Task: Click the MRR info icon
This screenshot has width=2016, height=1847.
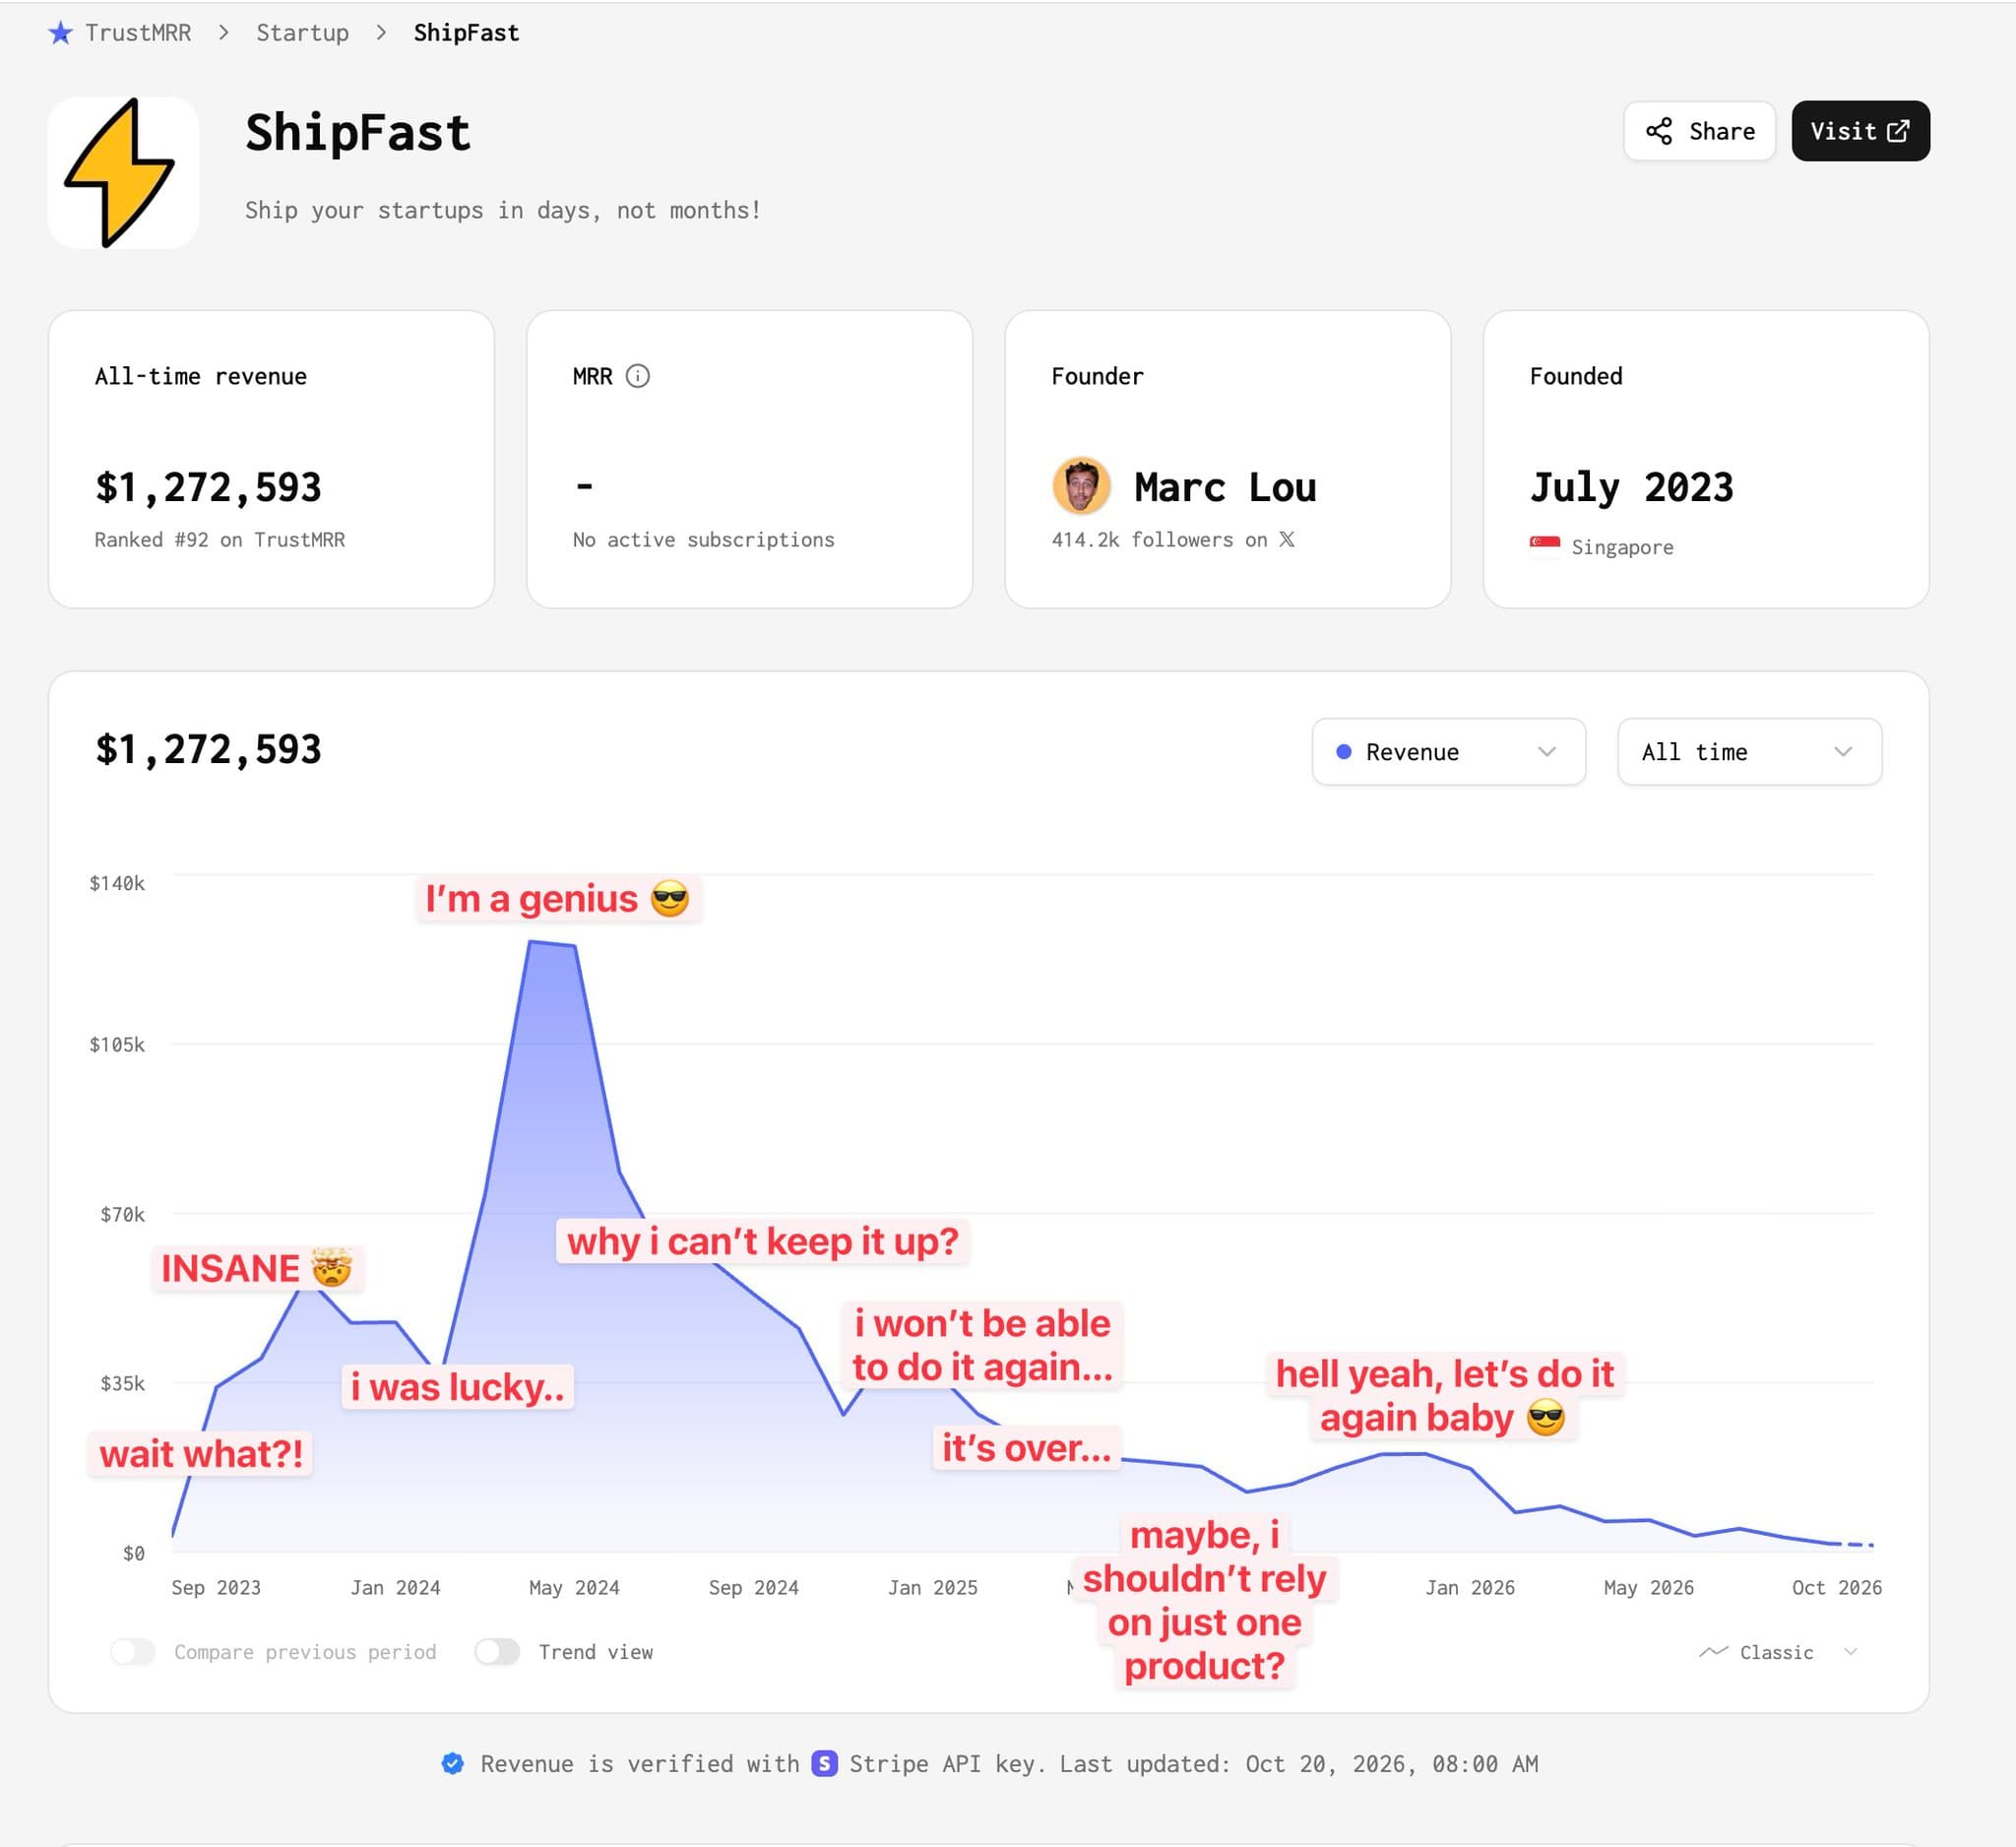Action: click(637, 376)
